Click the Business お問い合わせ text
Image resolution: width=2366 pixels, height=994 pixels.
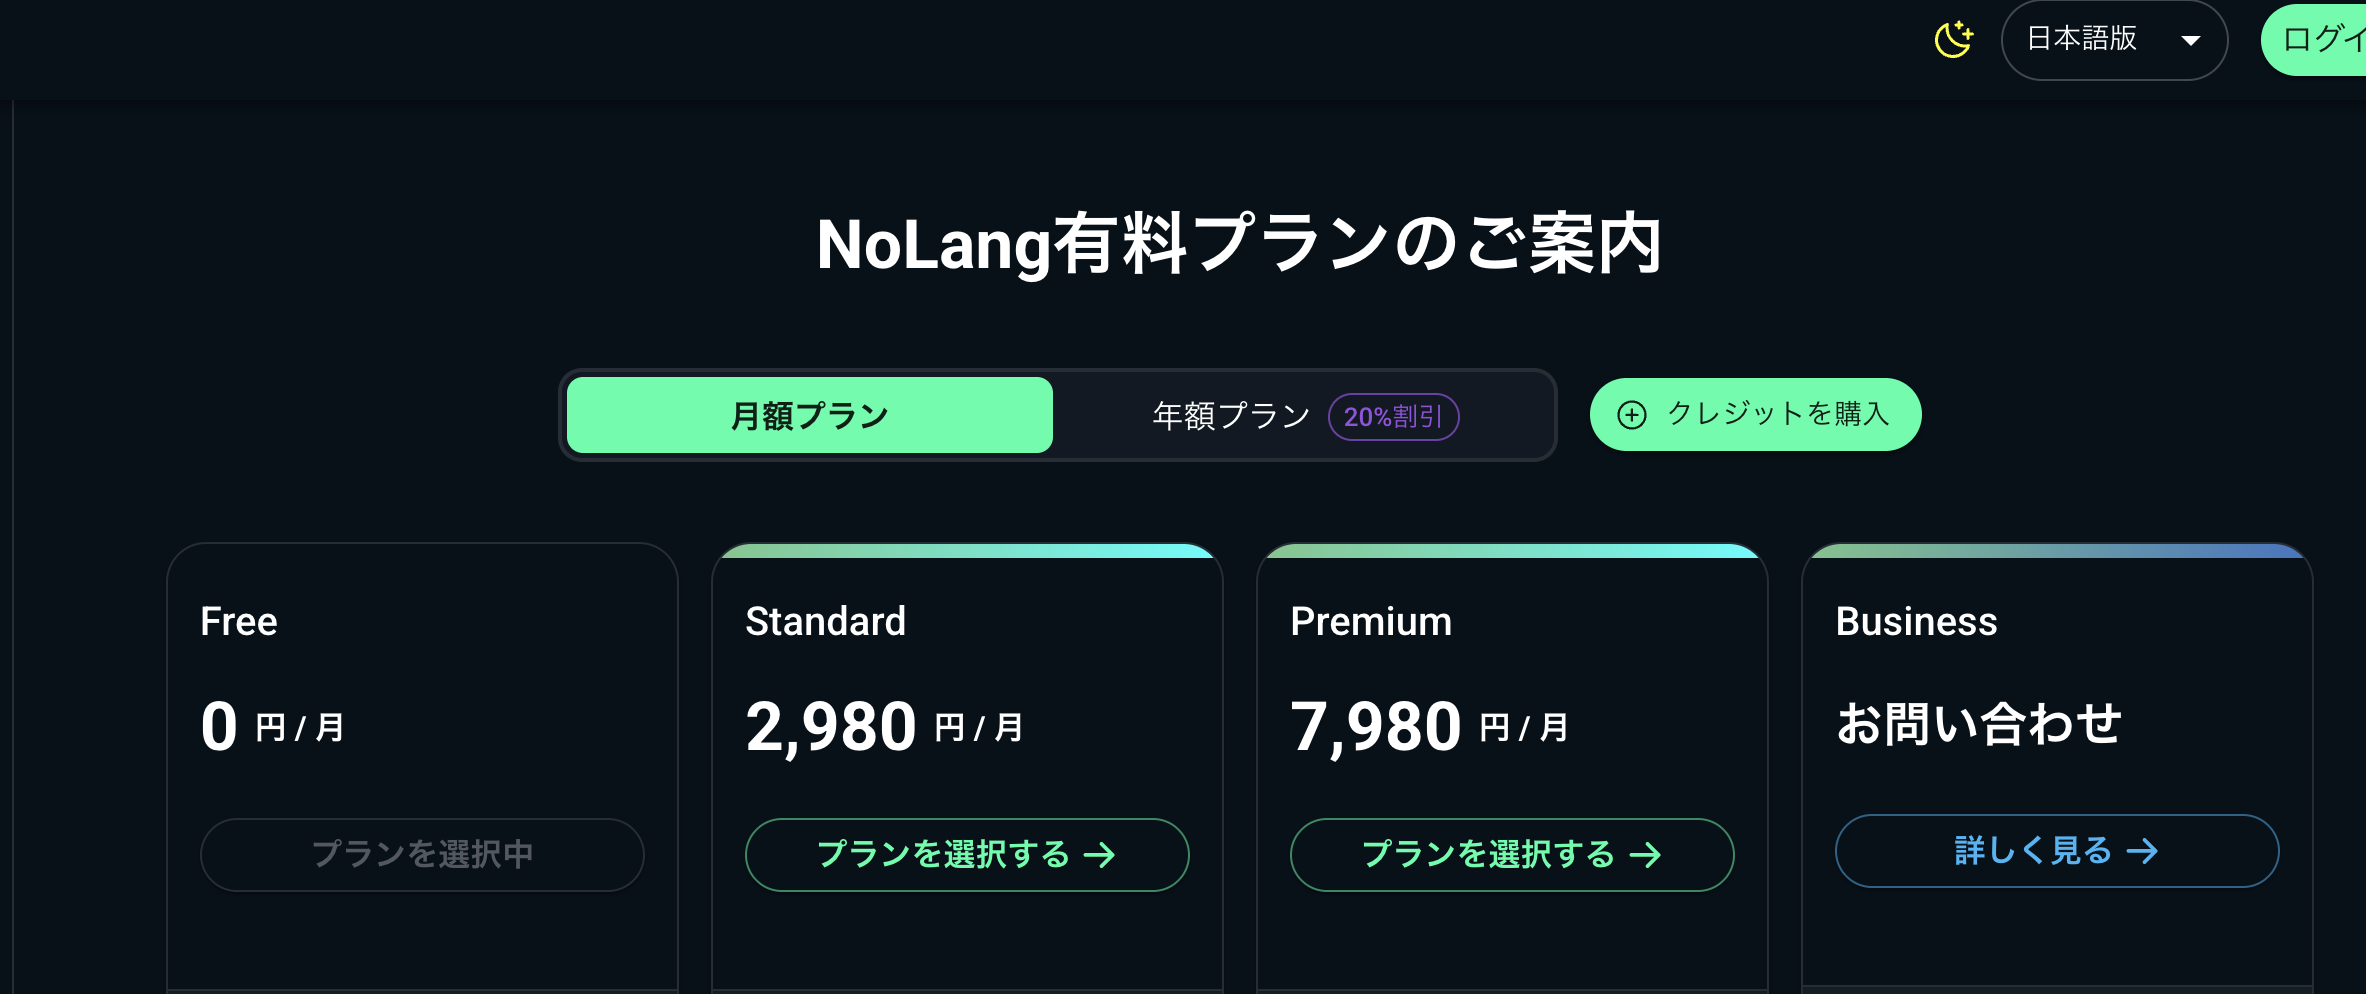[1978, 724]
